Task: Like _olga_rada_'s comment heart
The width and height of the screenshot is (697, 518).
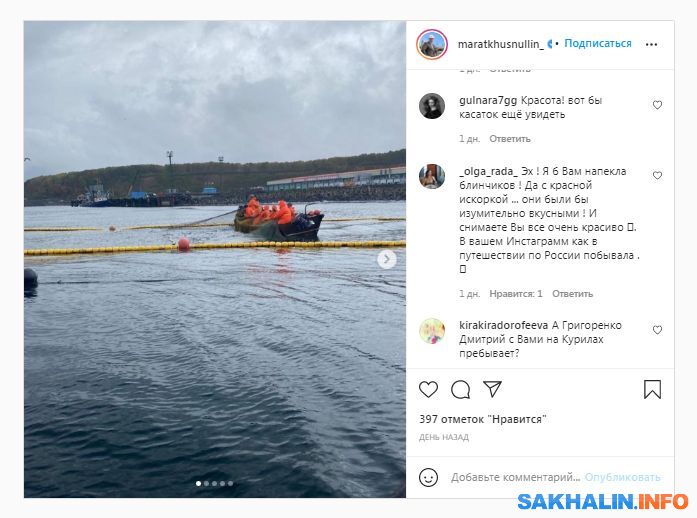Action: click(x=657, y=176)
